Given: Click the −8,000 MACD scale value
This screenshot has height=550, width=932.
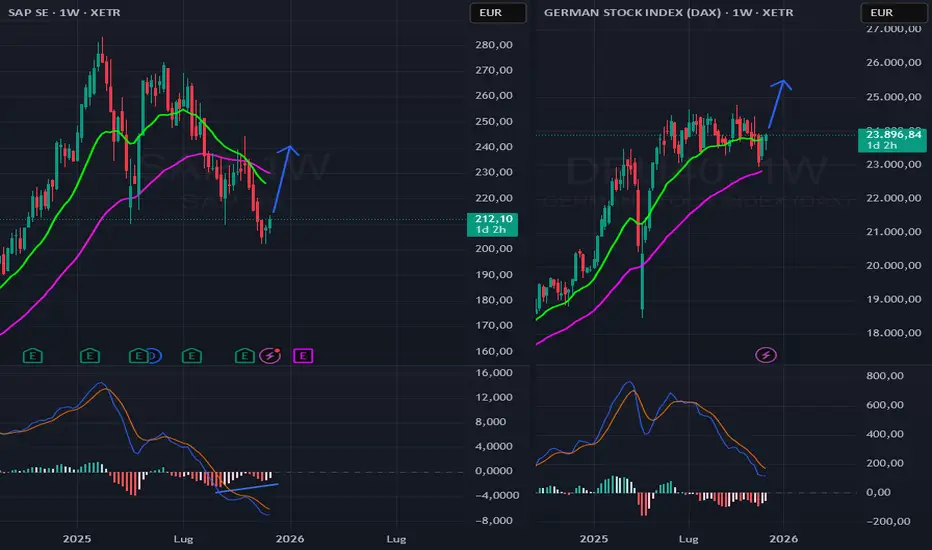Looking at the screenshot, I should click(x=494, y=520).
